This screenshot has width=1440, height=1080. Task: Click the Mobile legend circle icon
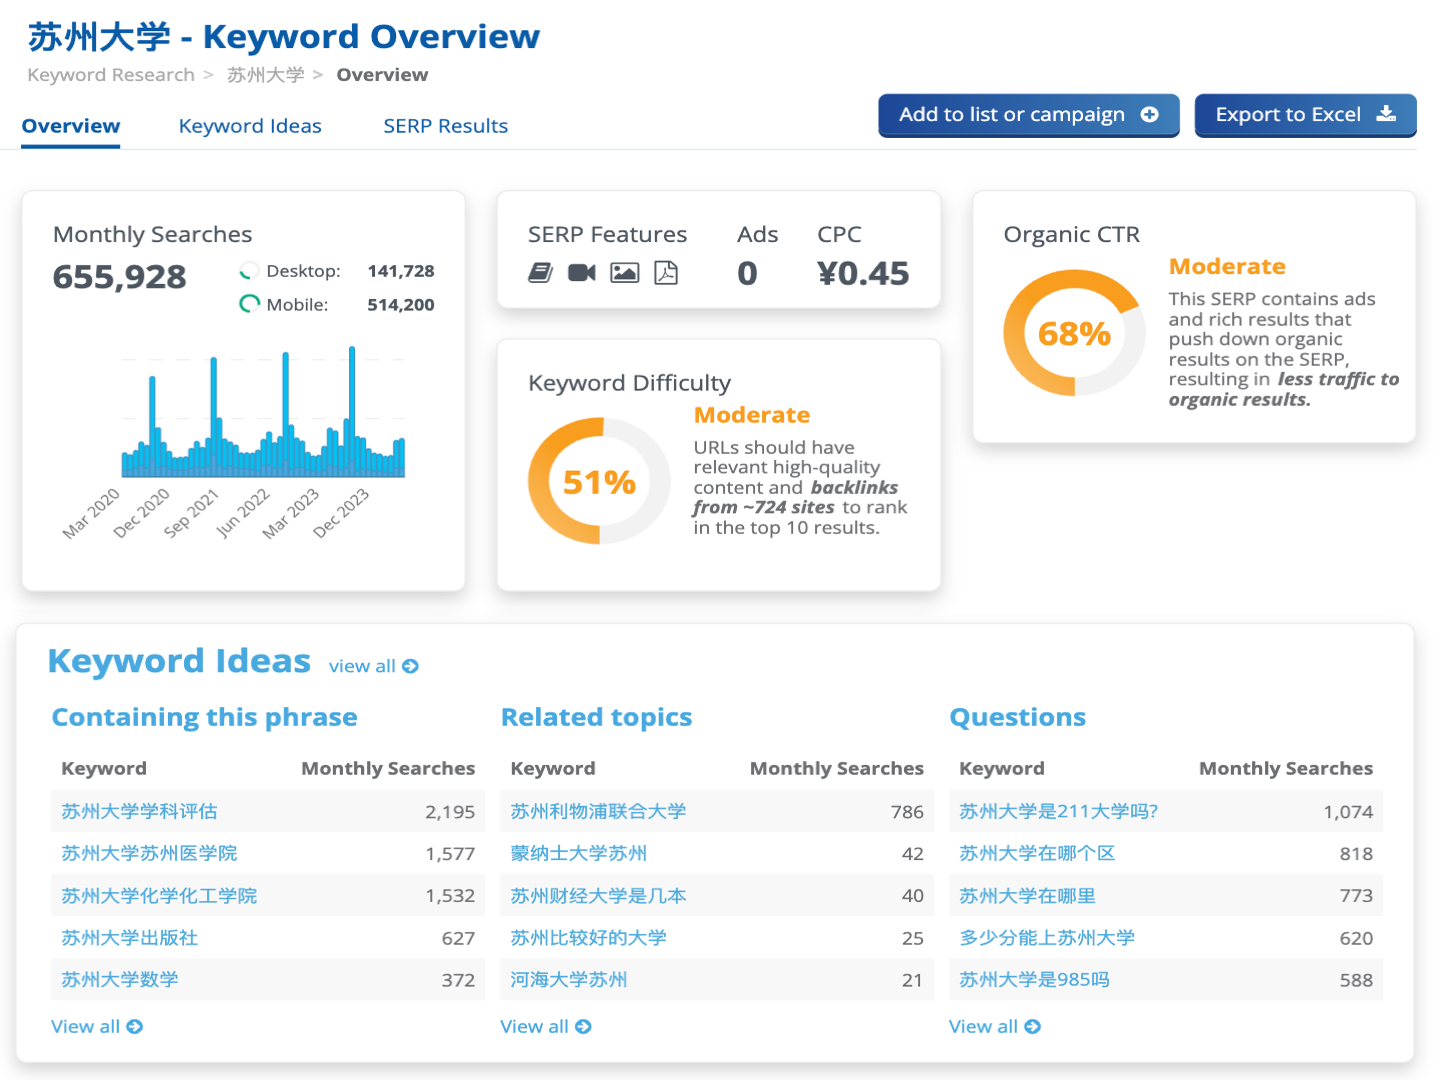(249, 305)
